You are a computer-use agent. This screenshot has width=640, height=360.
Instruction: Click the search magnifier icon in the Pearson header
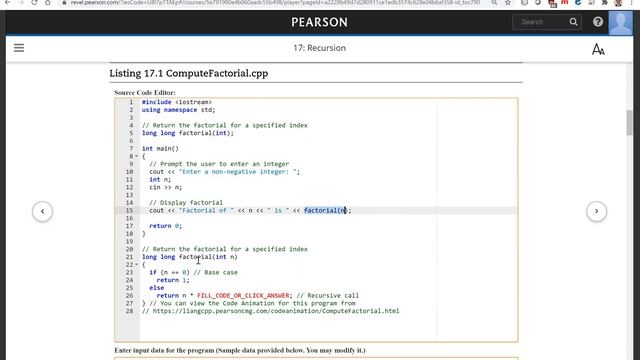[573, 22]
